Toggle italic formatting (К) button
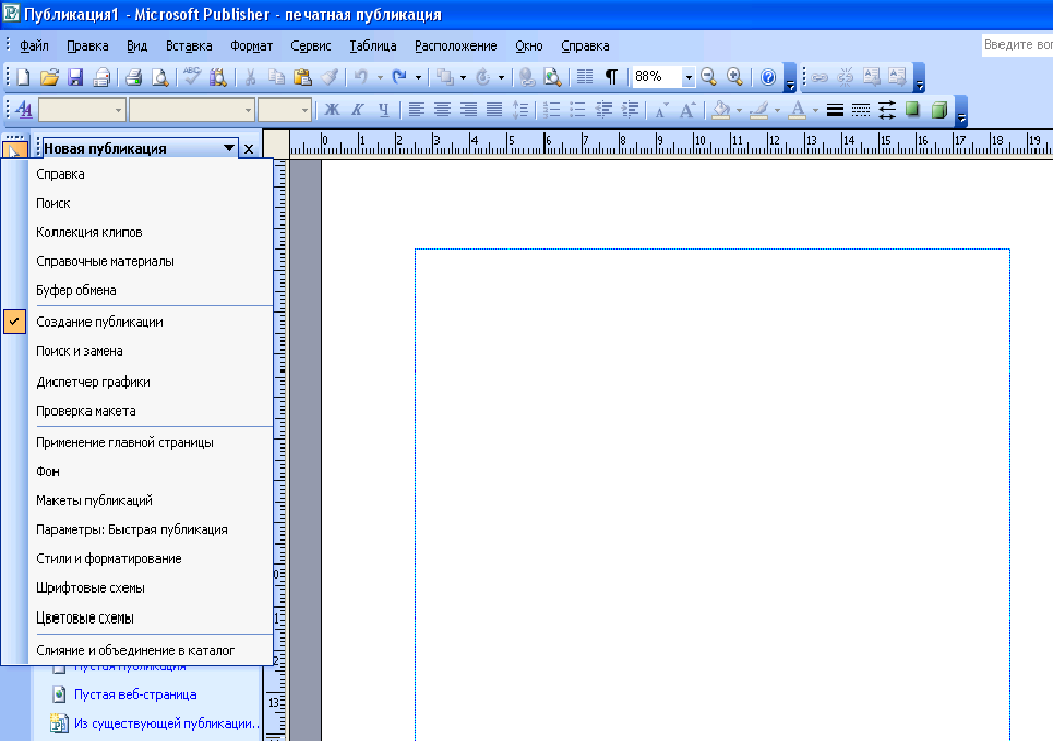 pos(357,110)
